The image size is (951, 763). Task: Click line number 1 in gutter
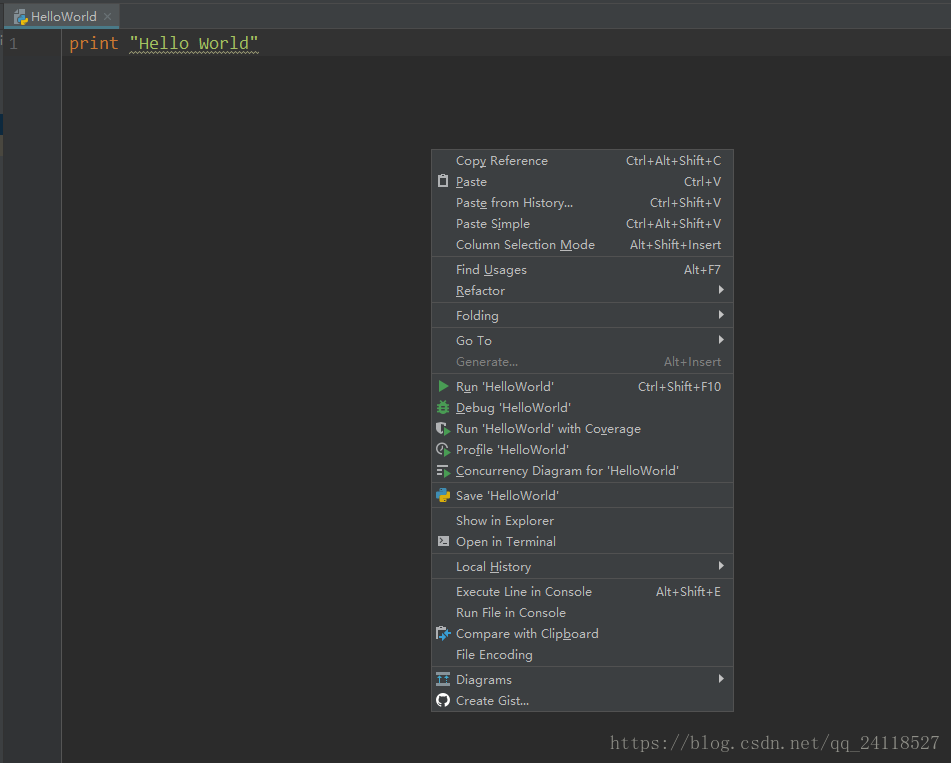pos(13,44)
